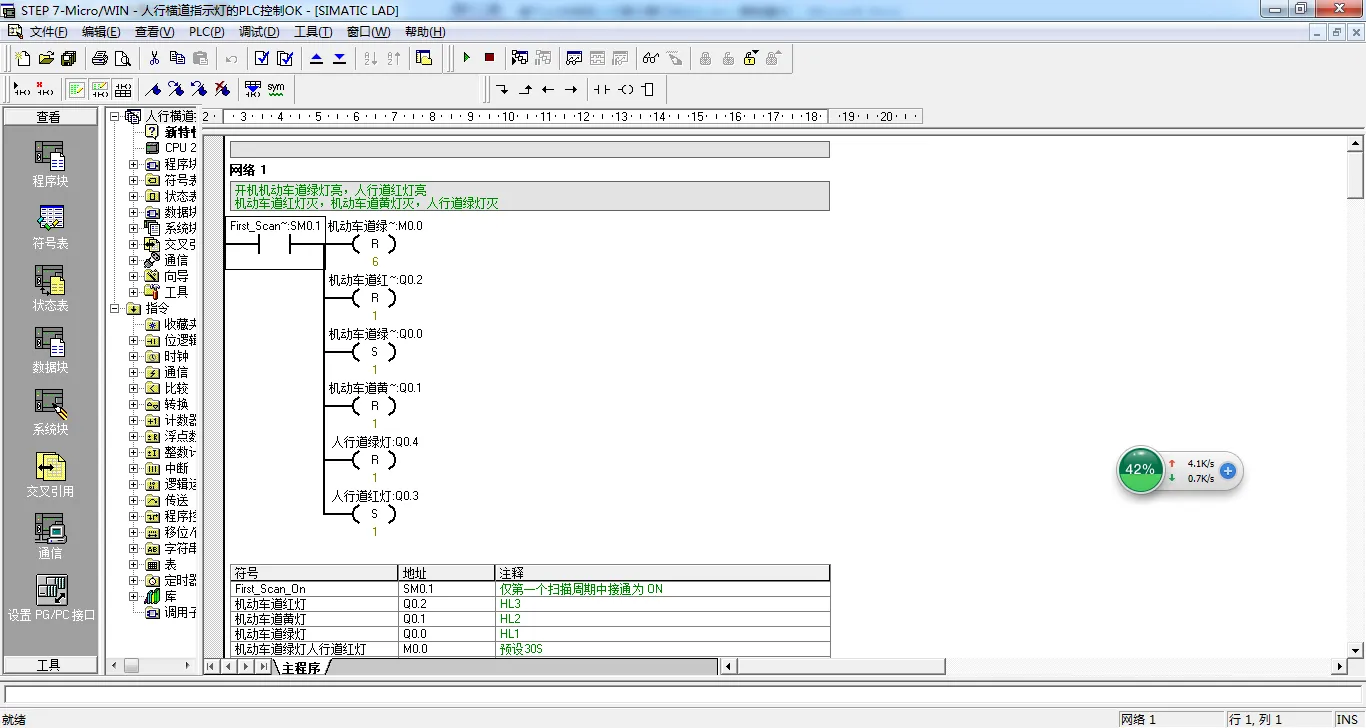Create a new project with the New icon

click(23, 58)
